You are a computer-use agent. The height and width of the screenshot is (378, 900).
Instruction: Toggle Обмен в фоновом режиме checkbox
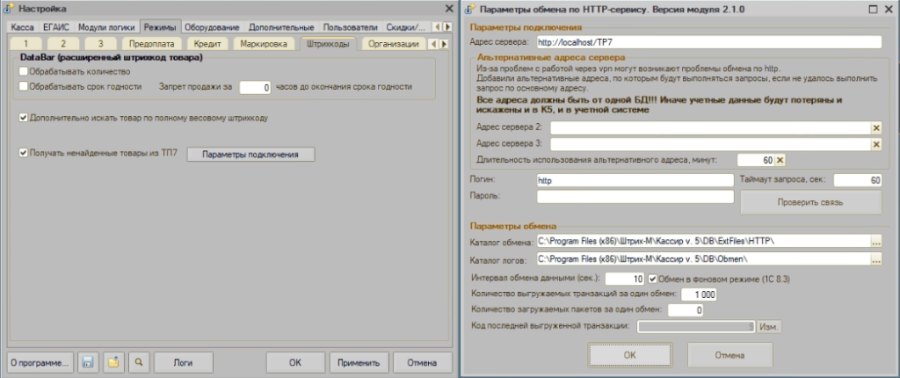(653, 279)
